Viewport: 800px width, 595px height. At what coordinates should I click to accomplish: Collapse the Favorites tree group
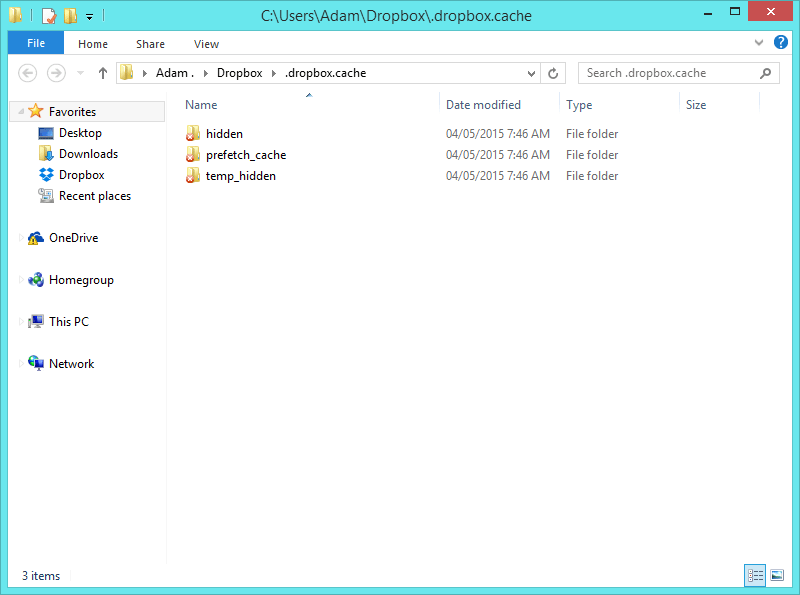(21, 111)
